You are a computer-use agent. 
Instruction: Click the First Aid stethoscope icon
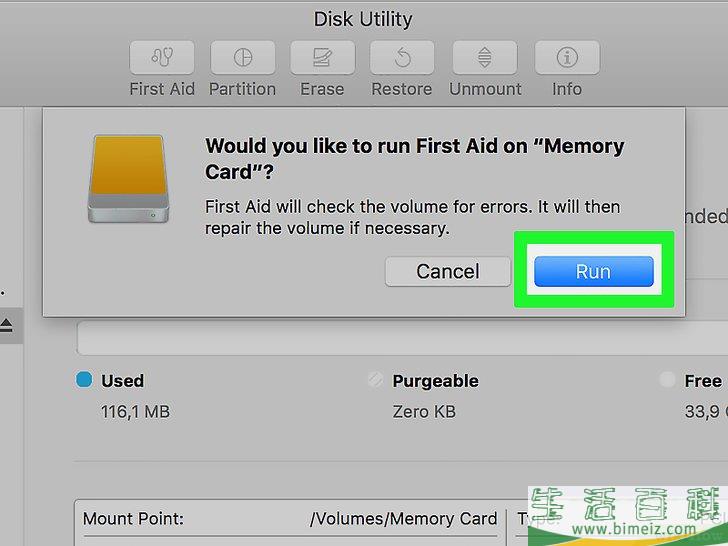pyautogui.click(x=162, y=57)
